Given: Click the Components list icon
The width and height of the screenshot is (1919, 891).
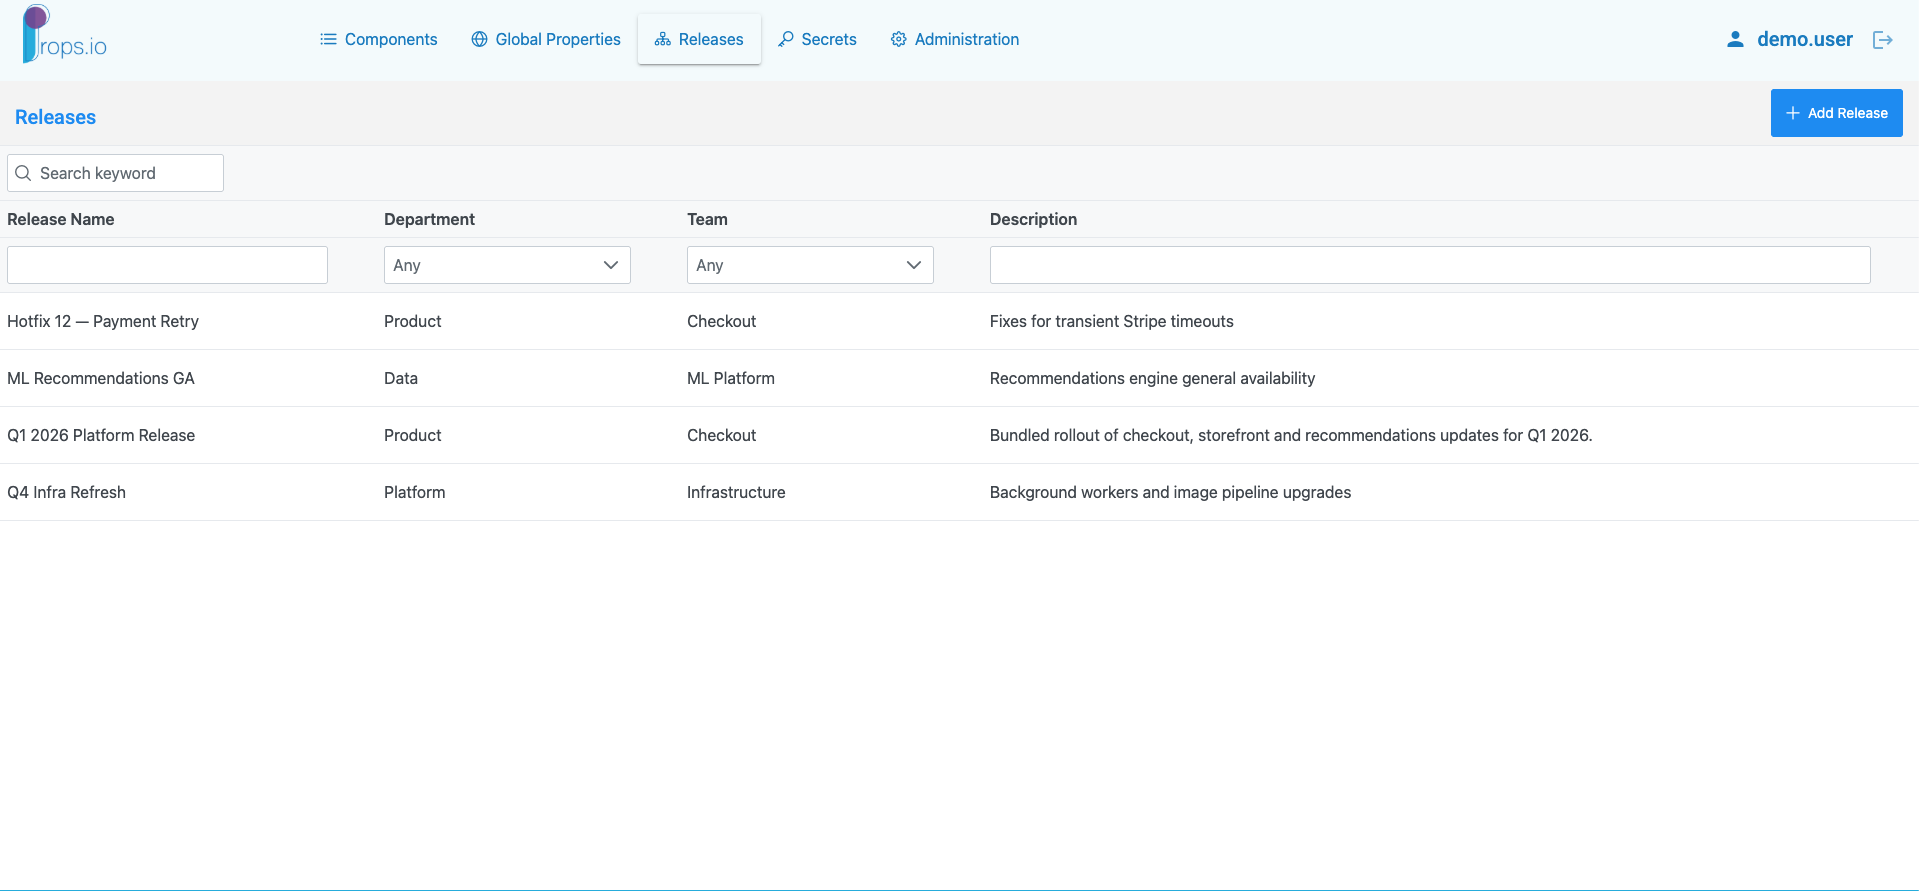Looking at the screenshot, I should (328, 39).
